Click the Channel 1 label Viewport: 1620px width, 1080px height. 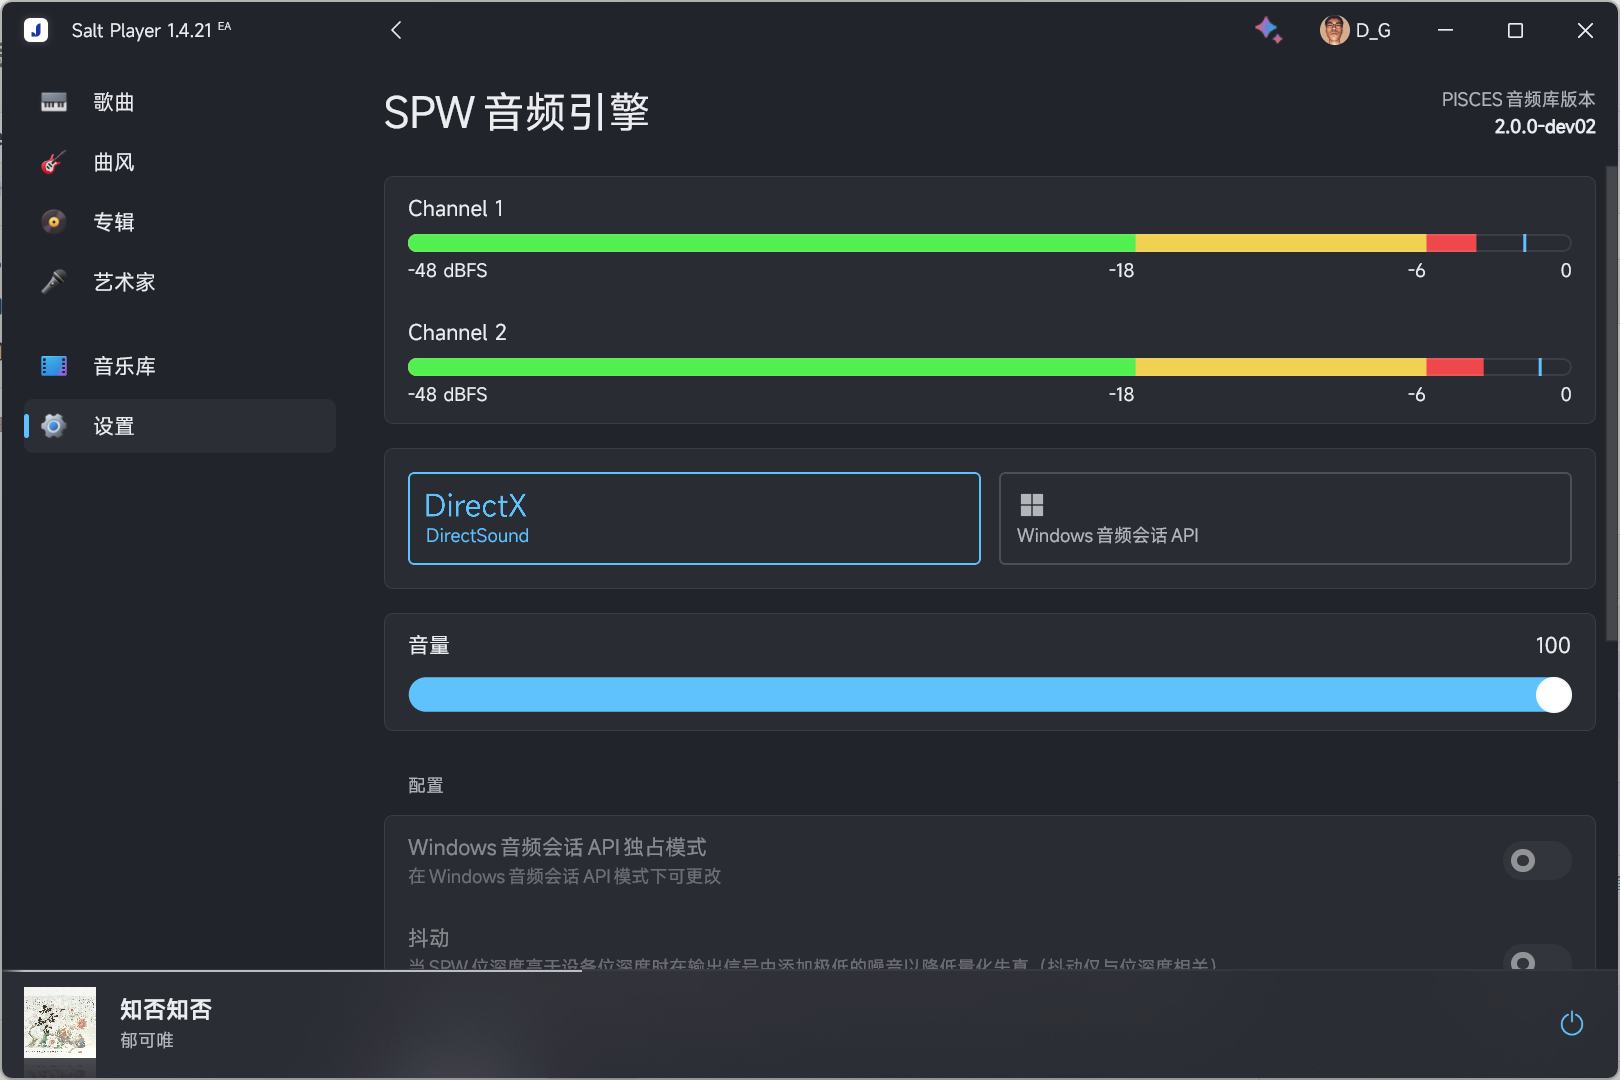(x=456, y=209)
